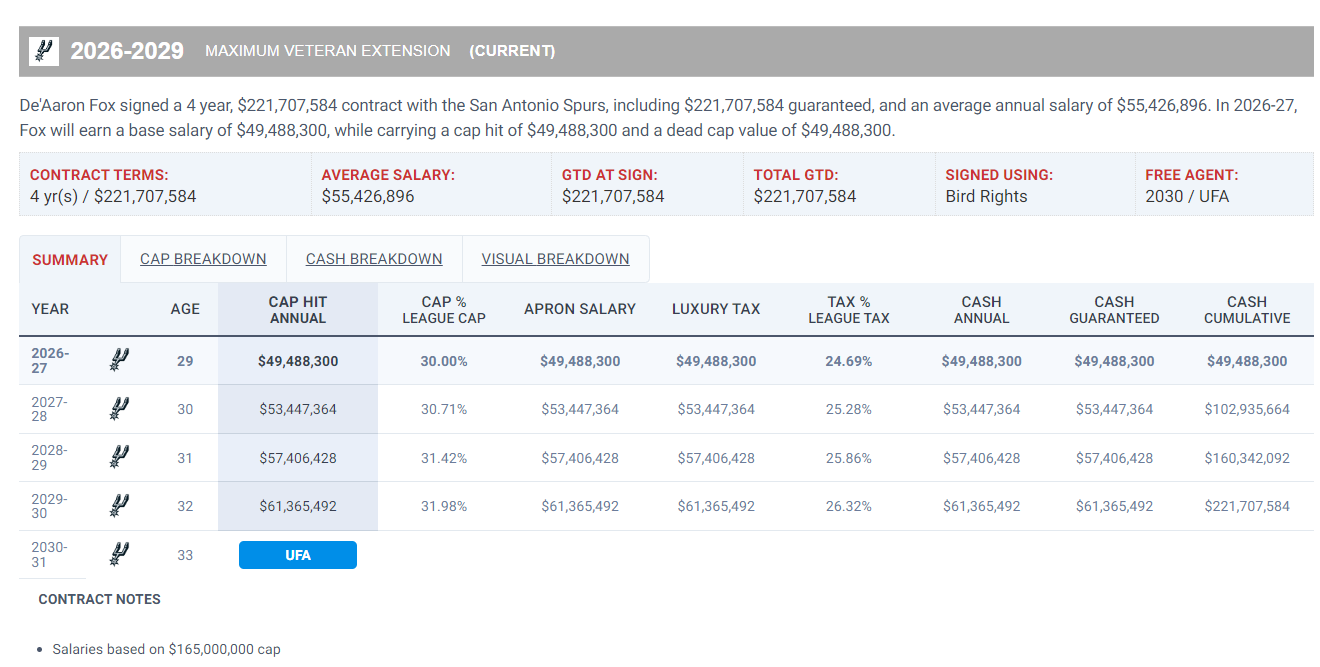This screenshot has width=1320, height=667.
Task: Click the Spurs logo in the header bar
Action: [44, 51]
